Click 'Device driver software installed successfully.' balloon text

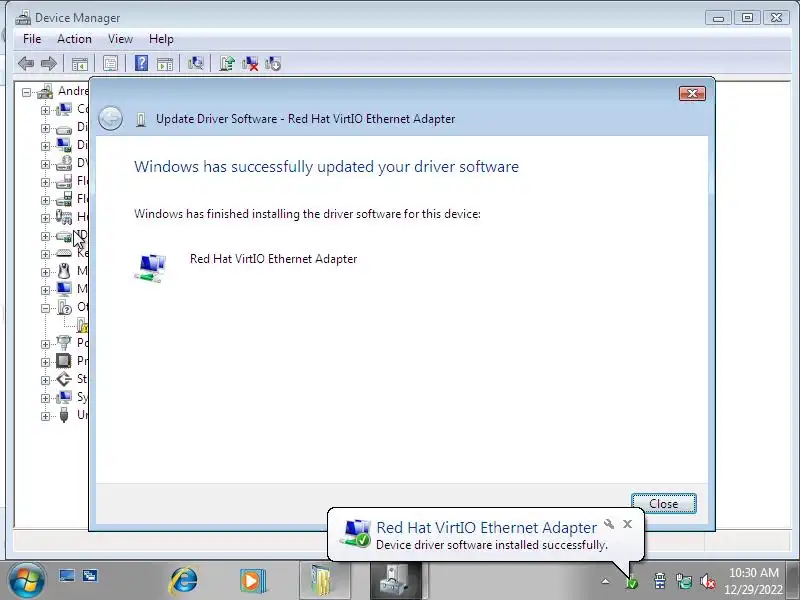coord(492,545)
